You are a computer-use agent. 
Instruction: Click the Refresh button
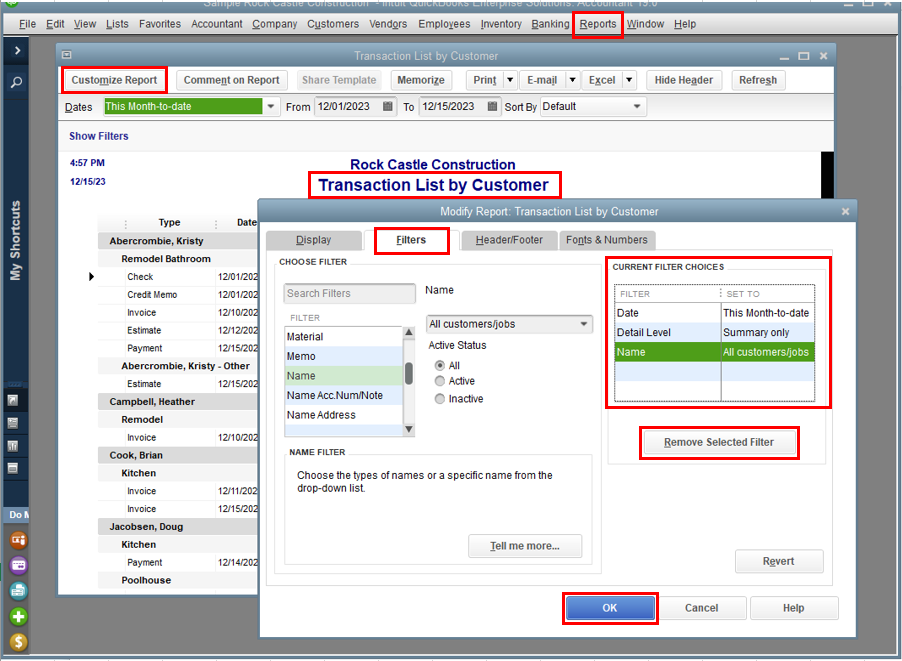[x=758, y=80]
